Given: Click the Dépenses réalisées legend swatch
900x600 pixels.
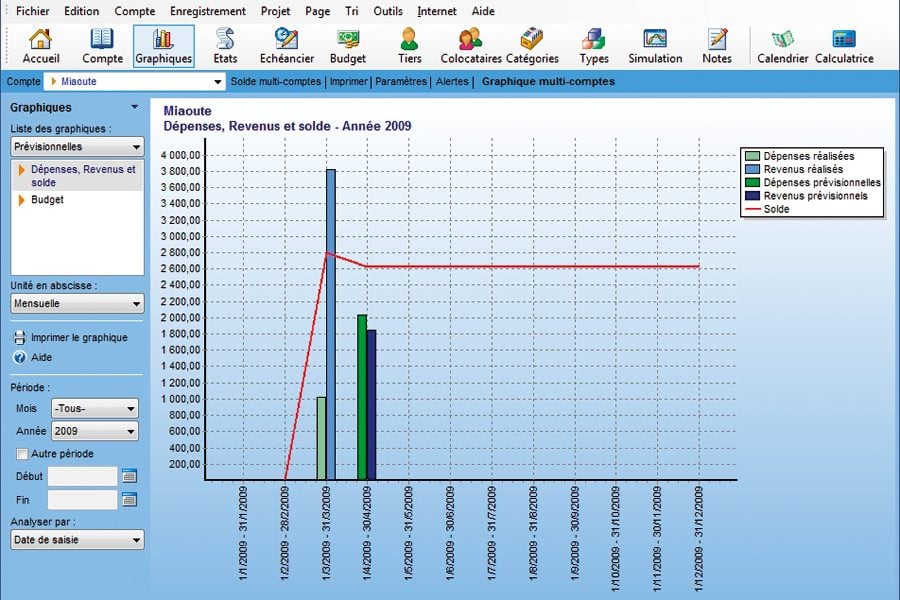Looking at the screenshot, I should (752, 156).
